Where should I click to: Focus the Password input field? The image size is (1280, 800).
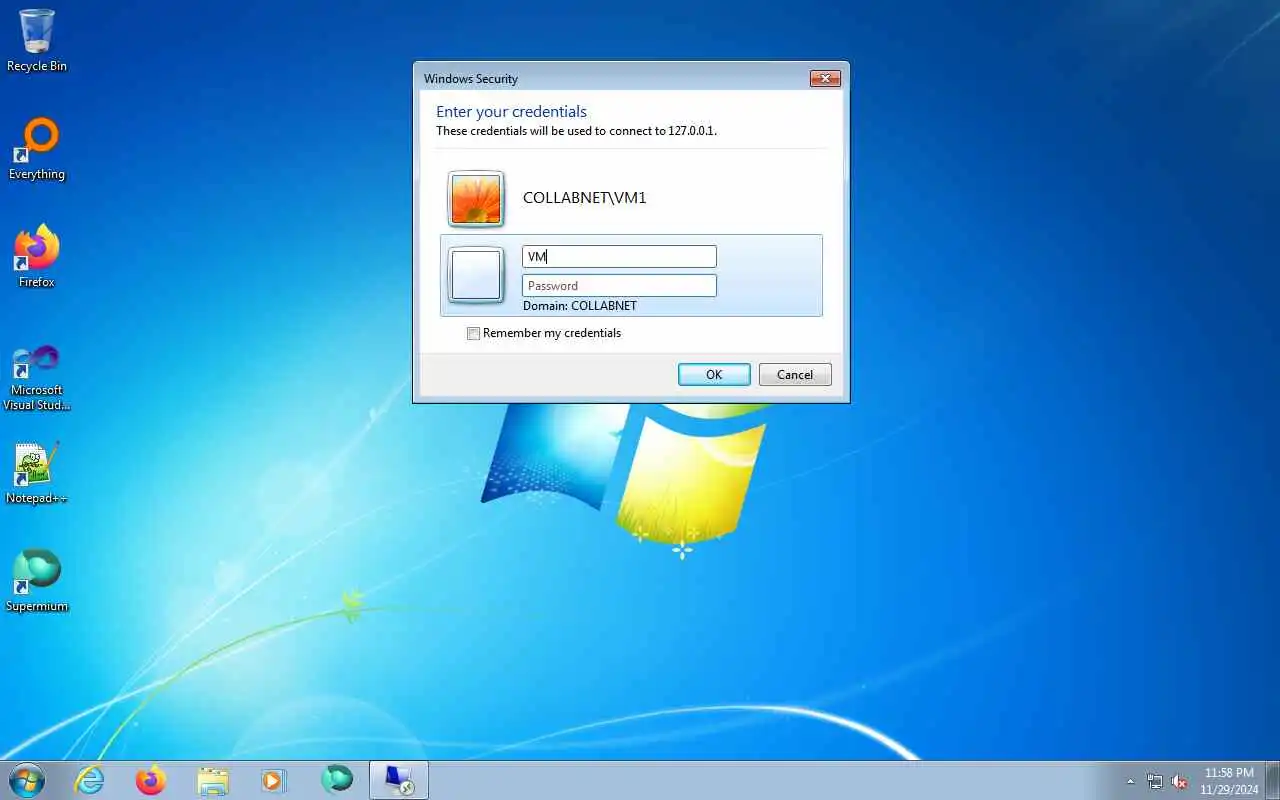tap(619, 286)
